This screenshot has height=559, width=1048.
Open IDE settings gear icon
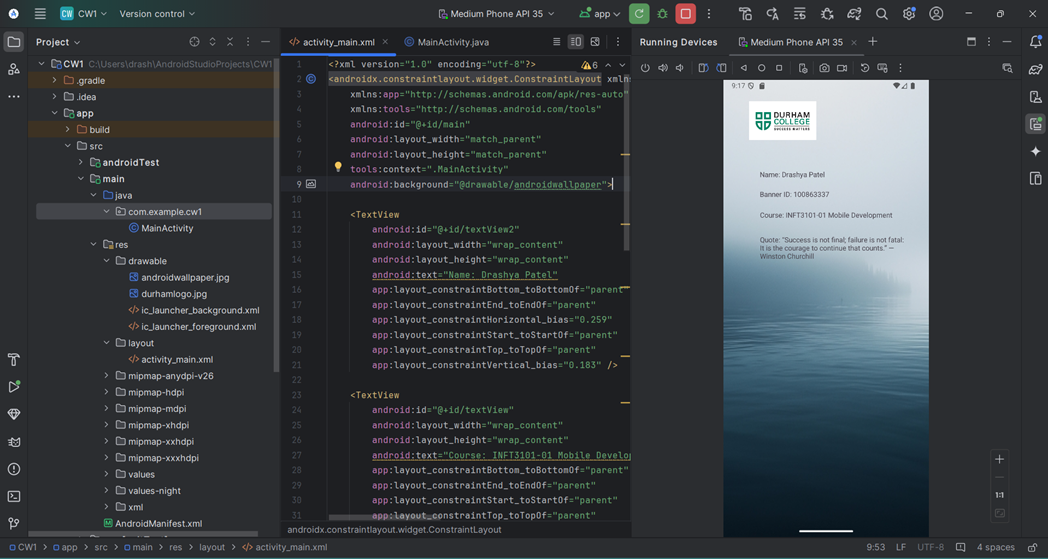pos(909,13)
